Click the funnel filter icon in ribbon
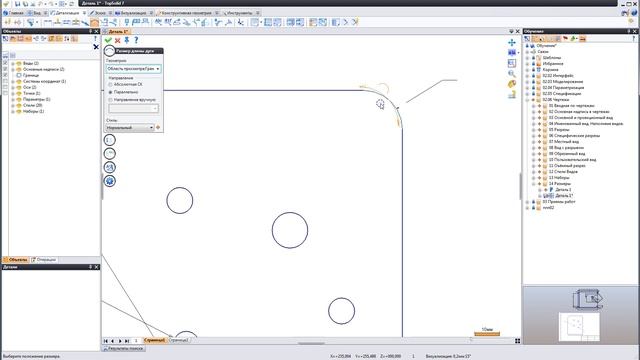Image resolution: width=640 pixels, height=360 pixels. [30, 22]
